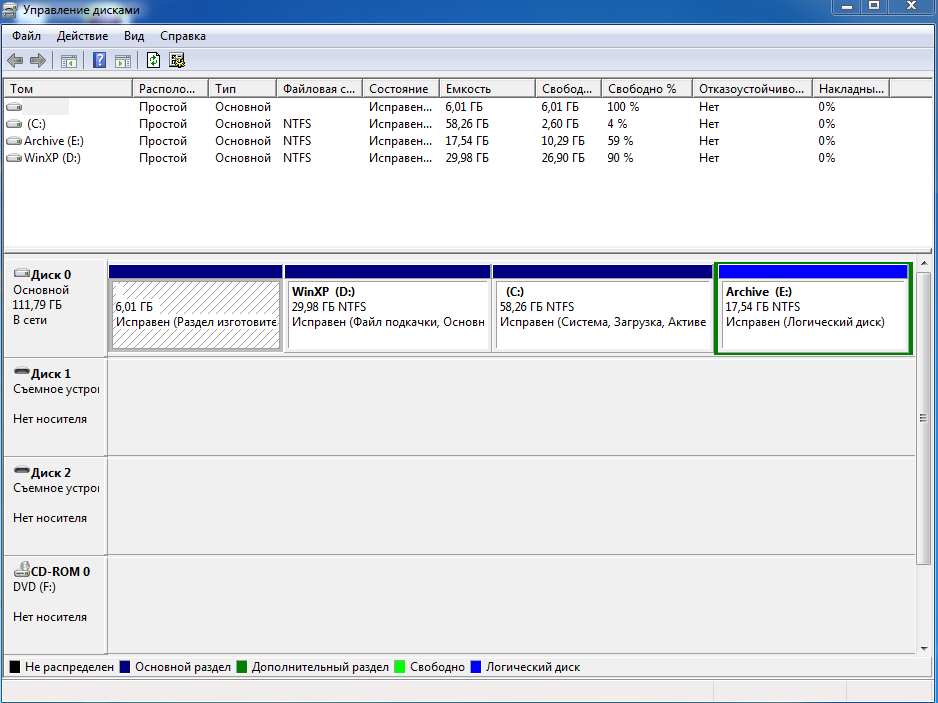Select the unnamed 6,01 ГБ volume icon
Screen dimensions: 938x703
pyautogui.click(x=14, y=107)
